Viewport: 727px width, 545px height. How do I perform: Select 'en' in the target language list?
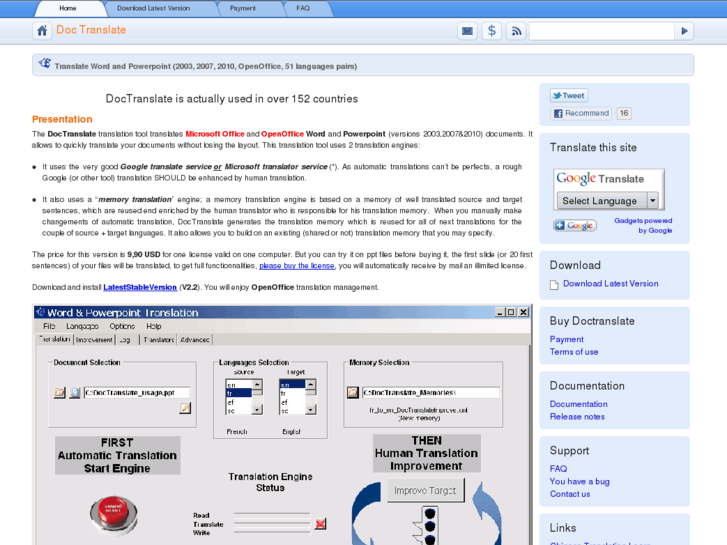(292, 385)
